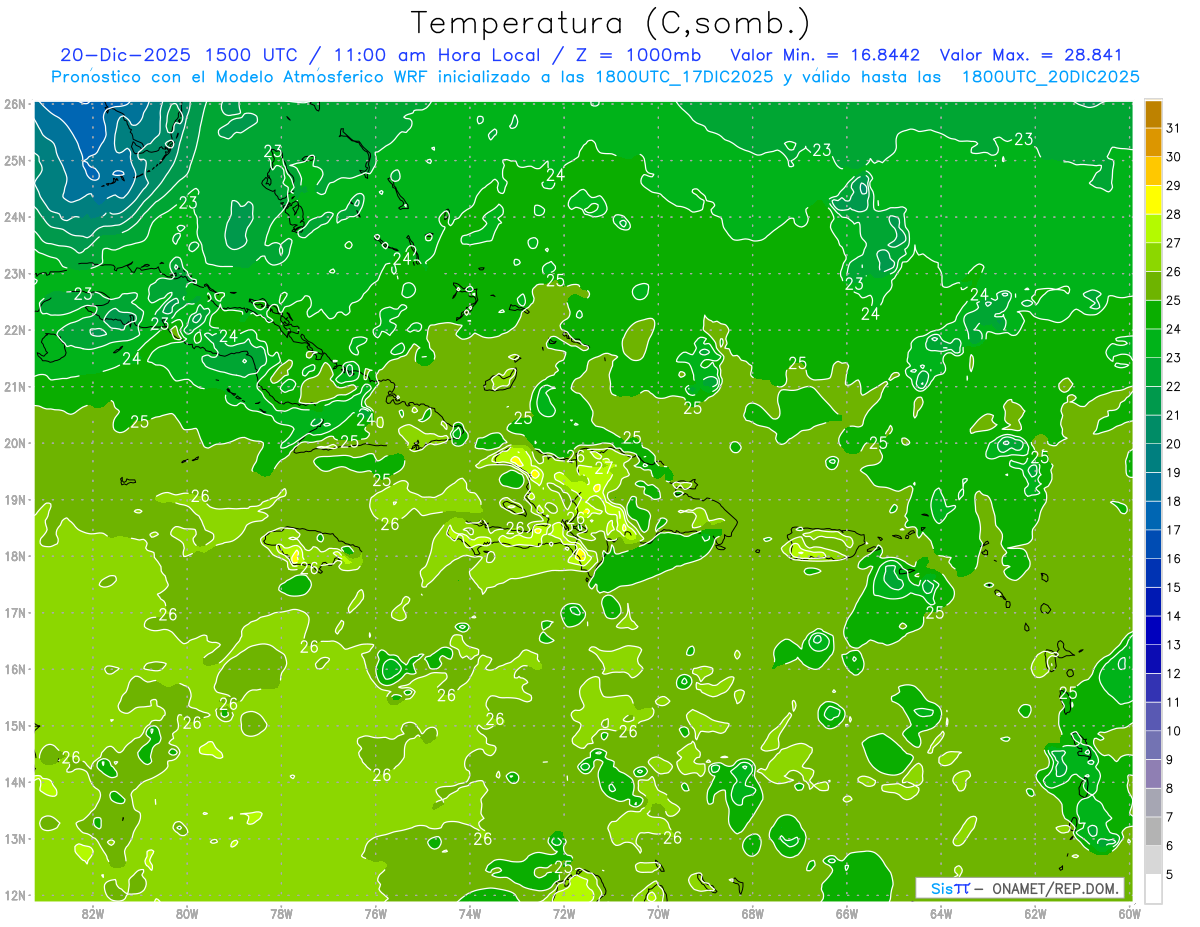Pick the teal swatch between 19 and 20
1200x927 pixels.
click(x=1153, y=458)
